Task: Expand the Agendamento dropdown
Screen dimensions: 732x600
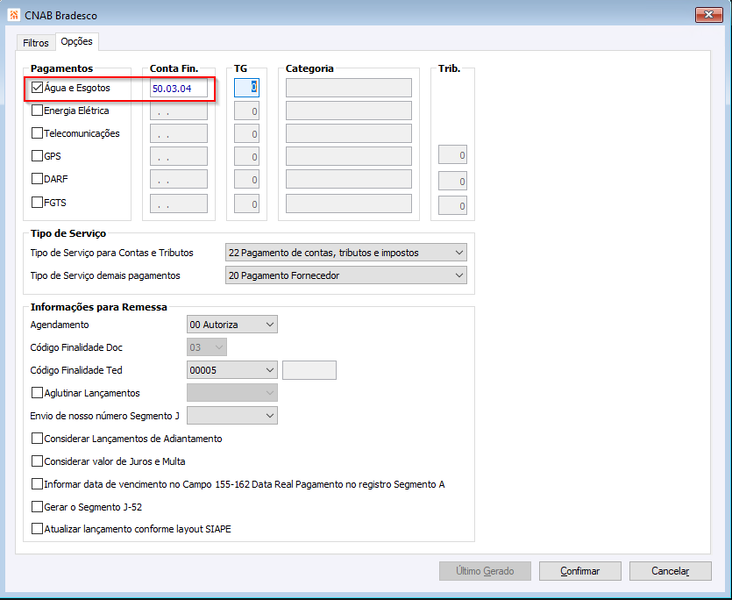Action: (x=232, y=324)
